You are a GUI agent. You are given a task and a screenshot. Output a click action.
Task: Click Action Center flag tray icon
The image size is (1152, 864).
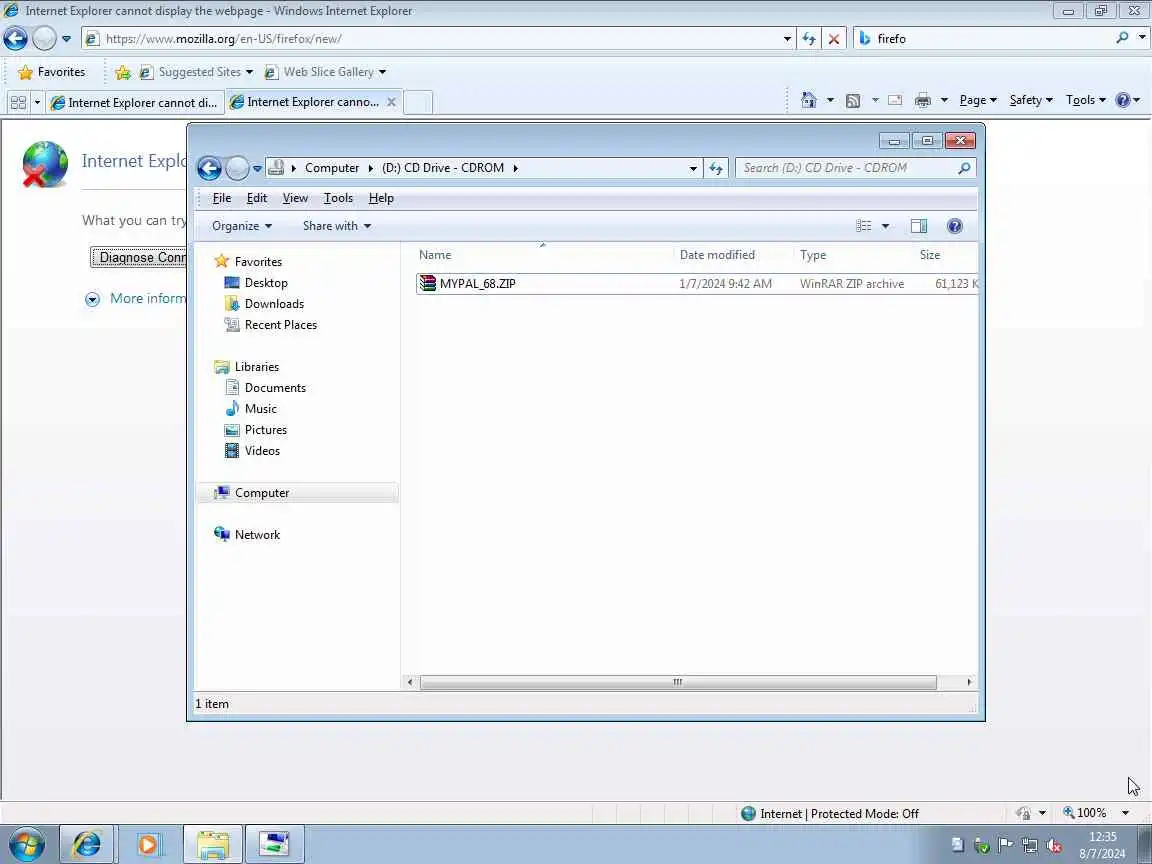1005,845
